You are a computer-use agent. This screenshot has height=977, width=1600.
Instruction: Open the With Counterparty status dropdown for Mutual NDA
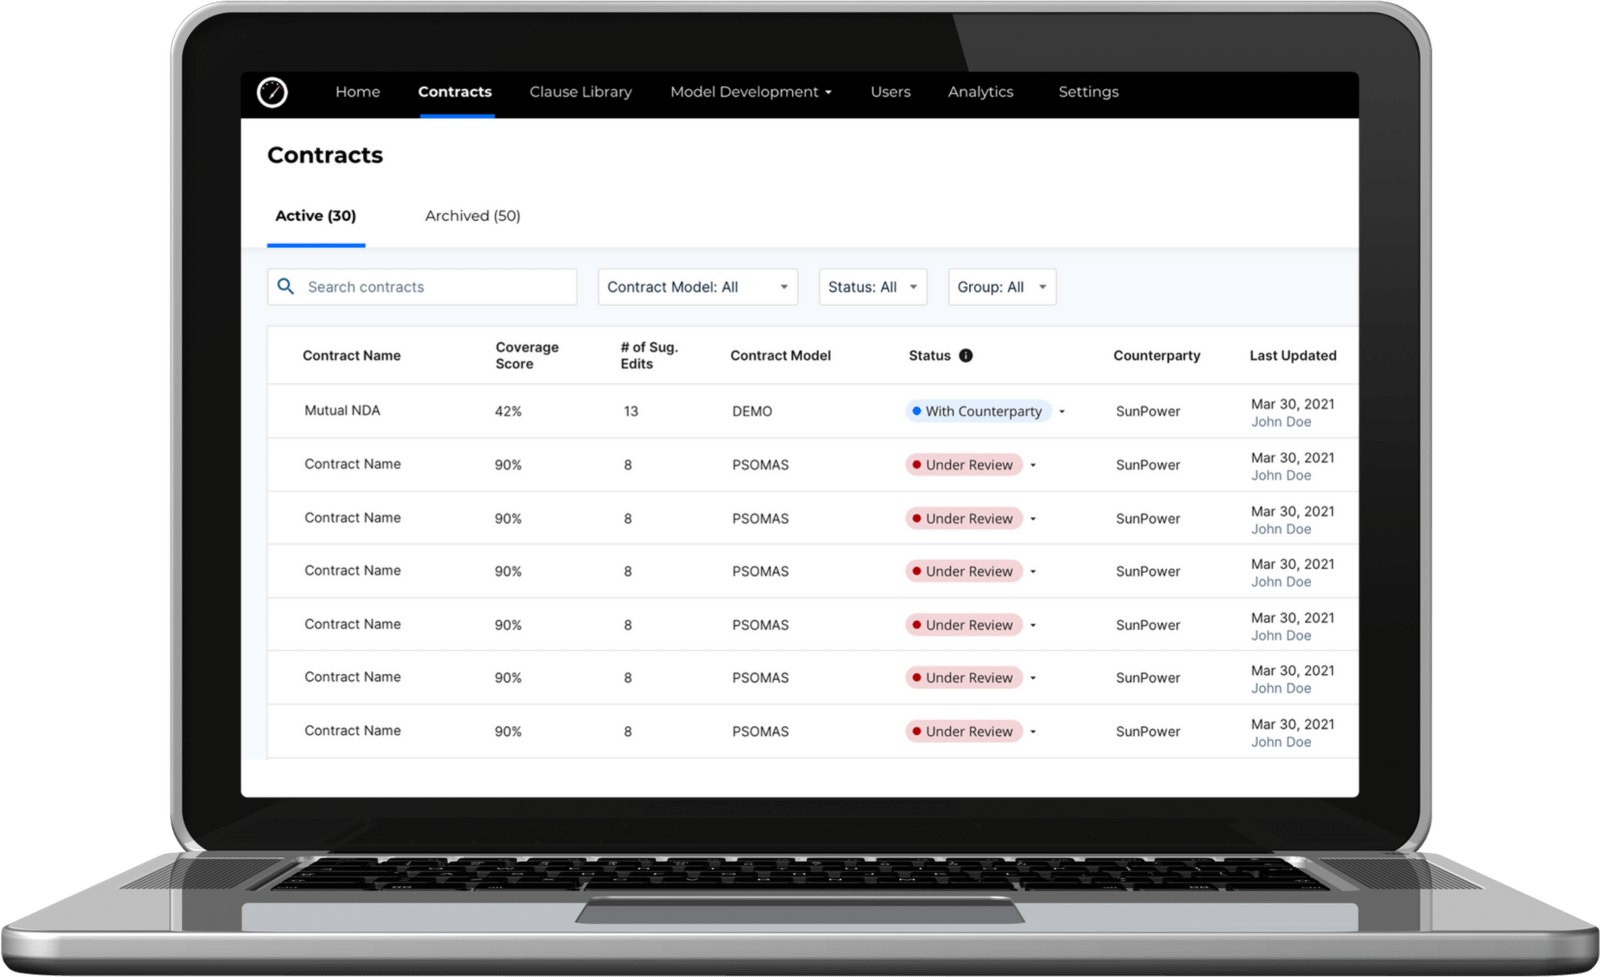click(x=1063, y=410)
